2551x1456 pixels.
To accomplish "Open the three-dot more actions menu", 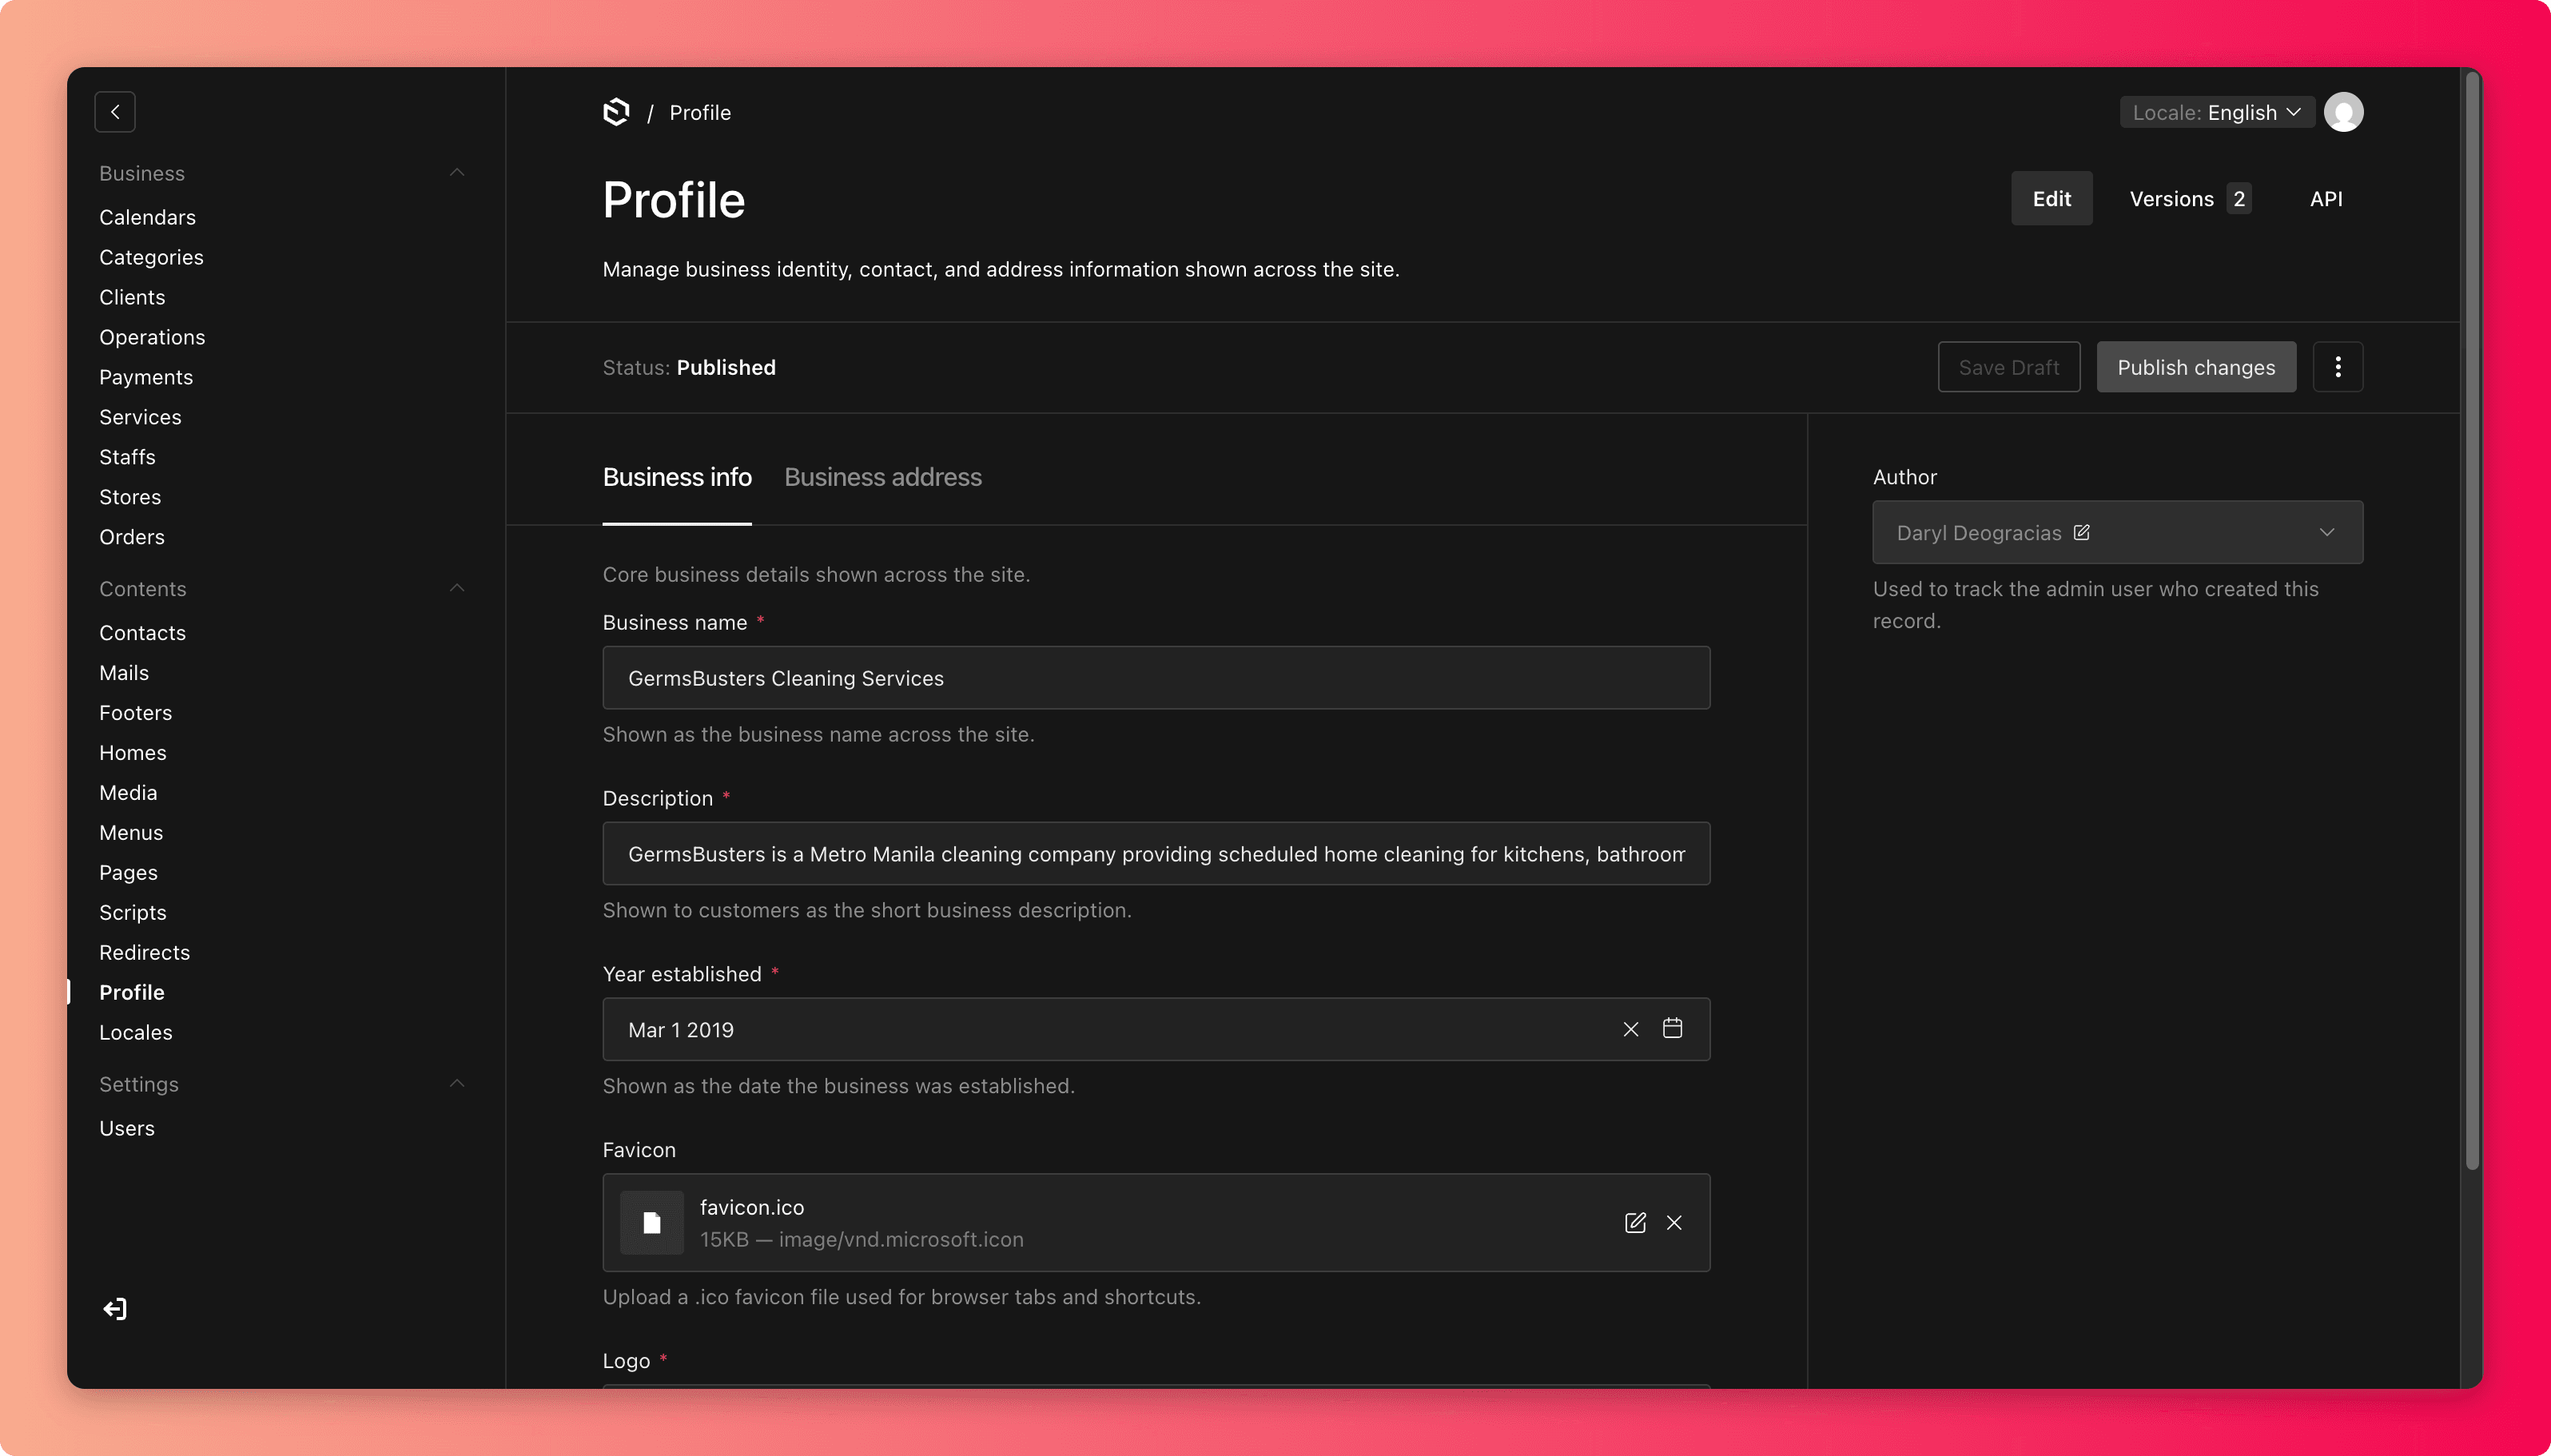I will pos(2337,367).
